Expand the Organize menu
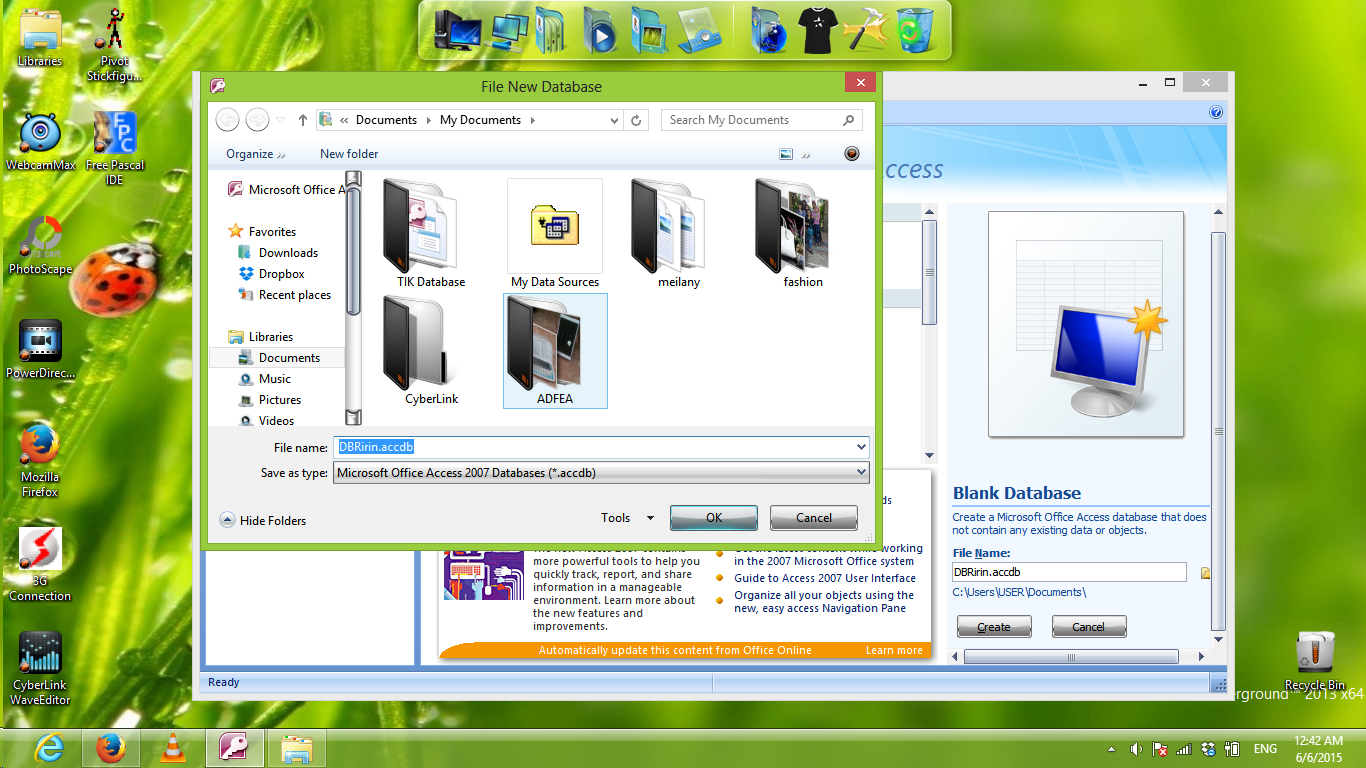Image resolution: width=1366 pixels, height=768 pixels. tap(255, 154)
